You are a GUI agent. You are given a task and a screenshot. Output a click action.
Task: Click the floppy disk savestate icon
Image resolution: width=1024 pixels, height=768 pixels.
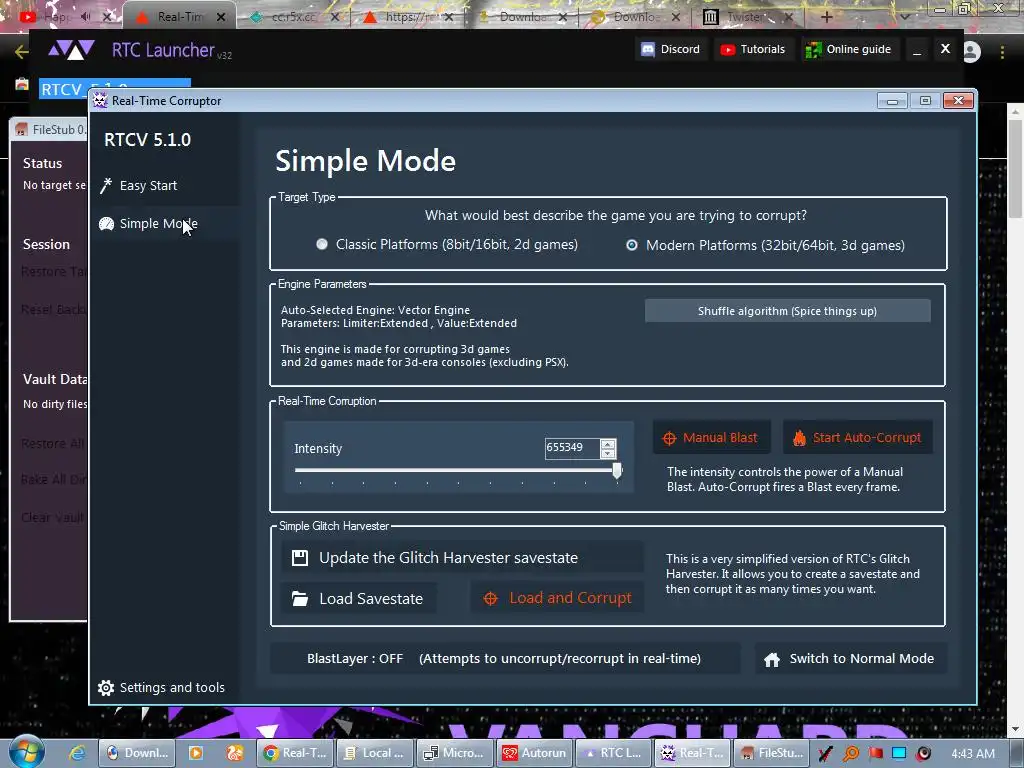(300, 558)
